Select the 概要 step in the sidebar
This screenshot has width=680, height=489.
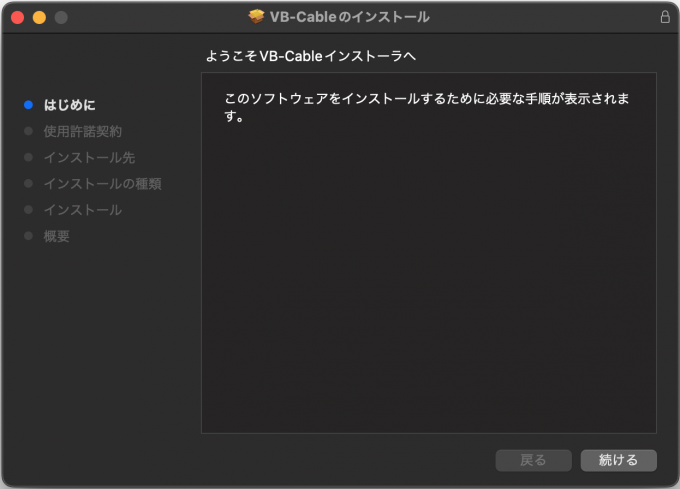[56, 236]
